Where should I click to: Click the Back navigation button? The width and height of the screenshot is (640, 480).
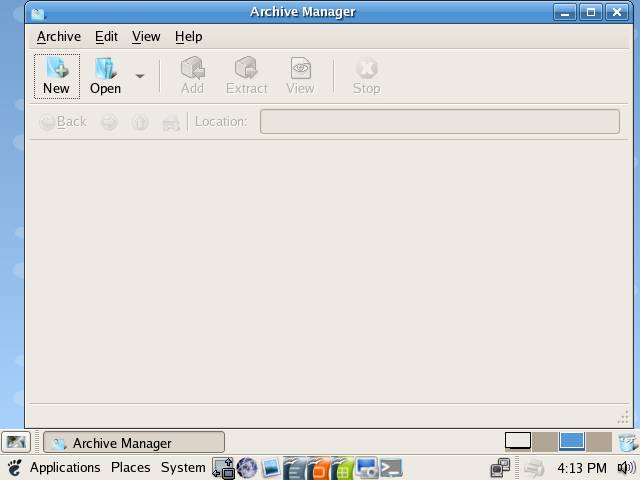point(63,122)
